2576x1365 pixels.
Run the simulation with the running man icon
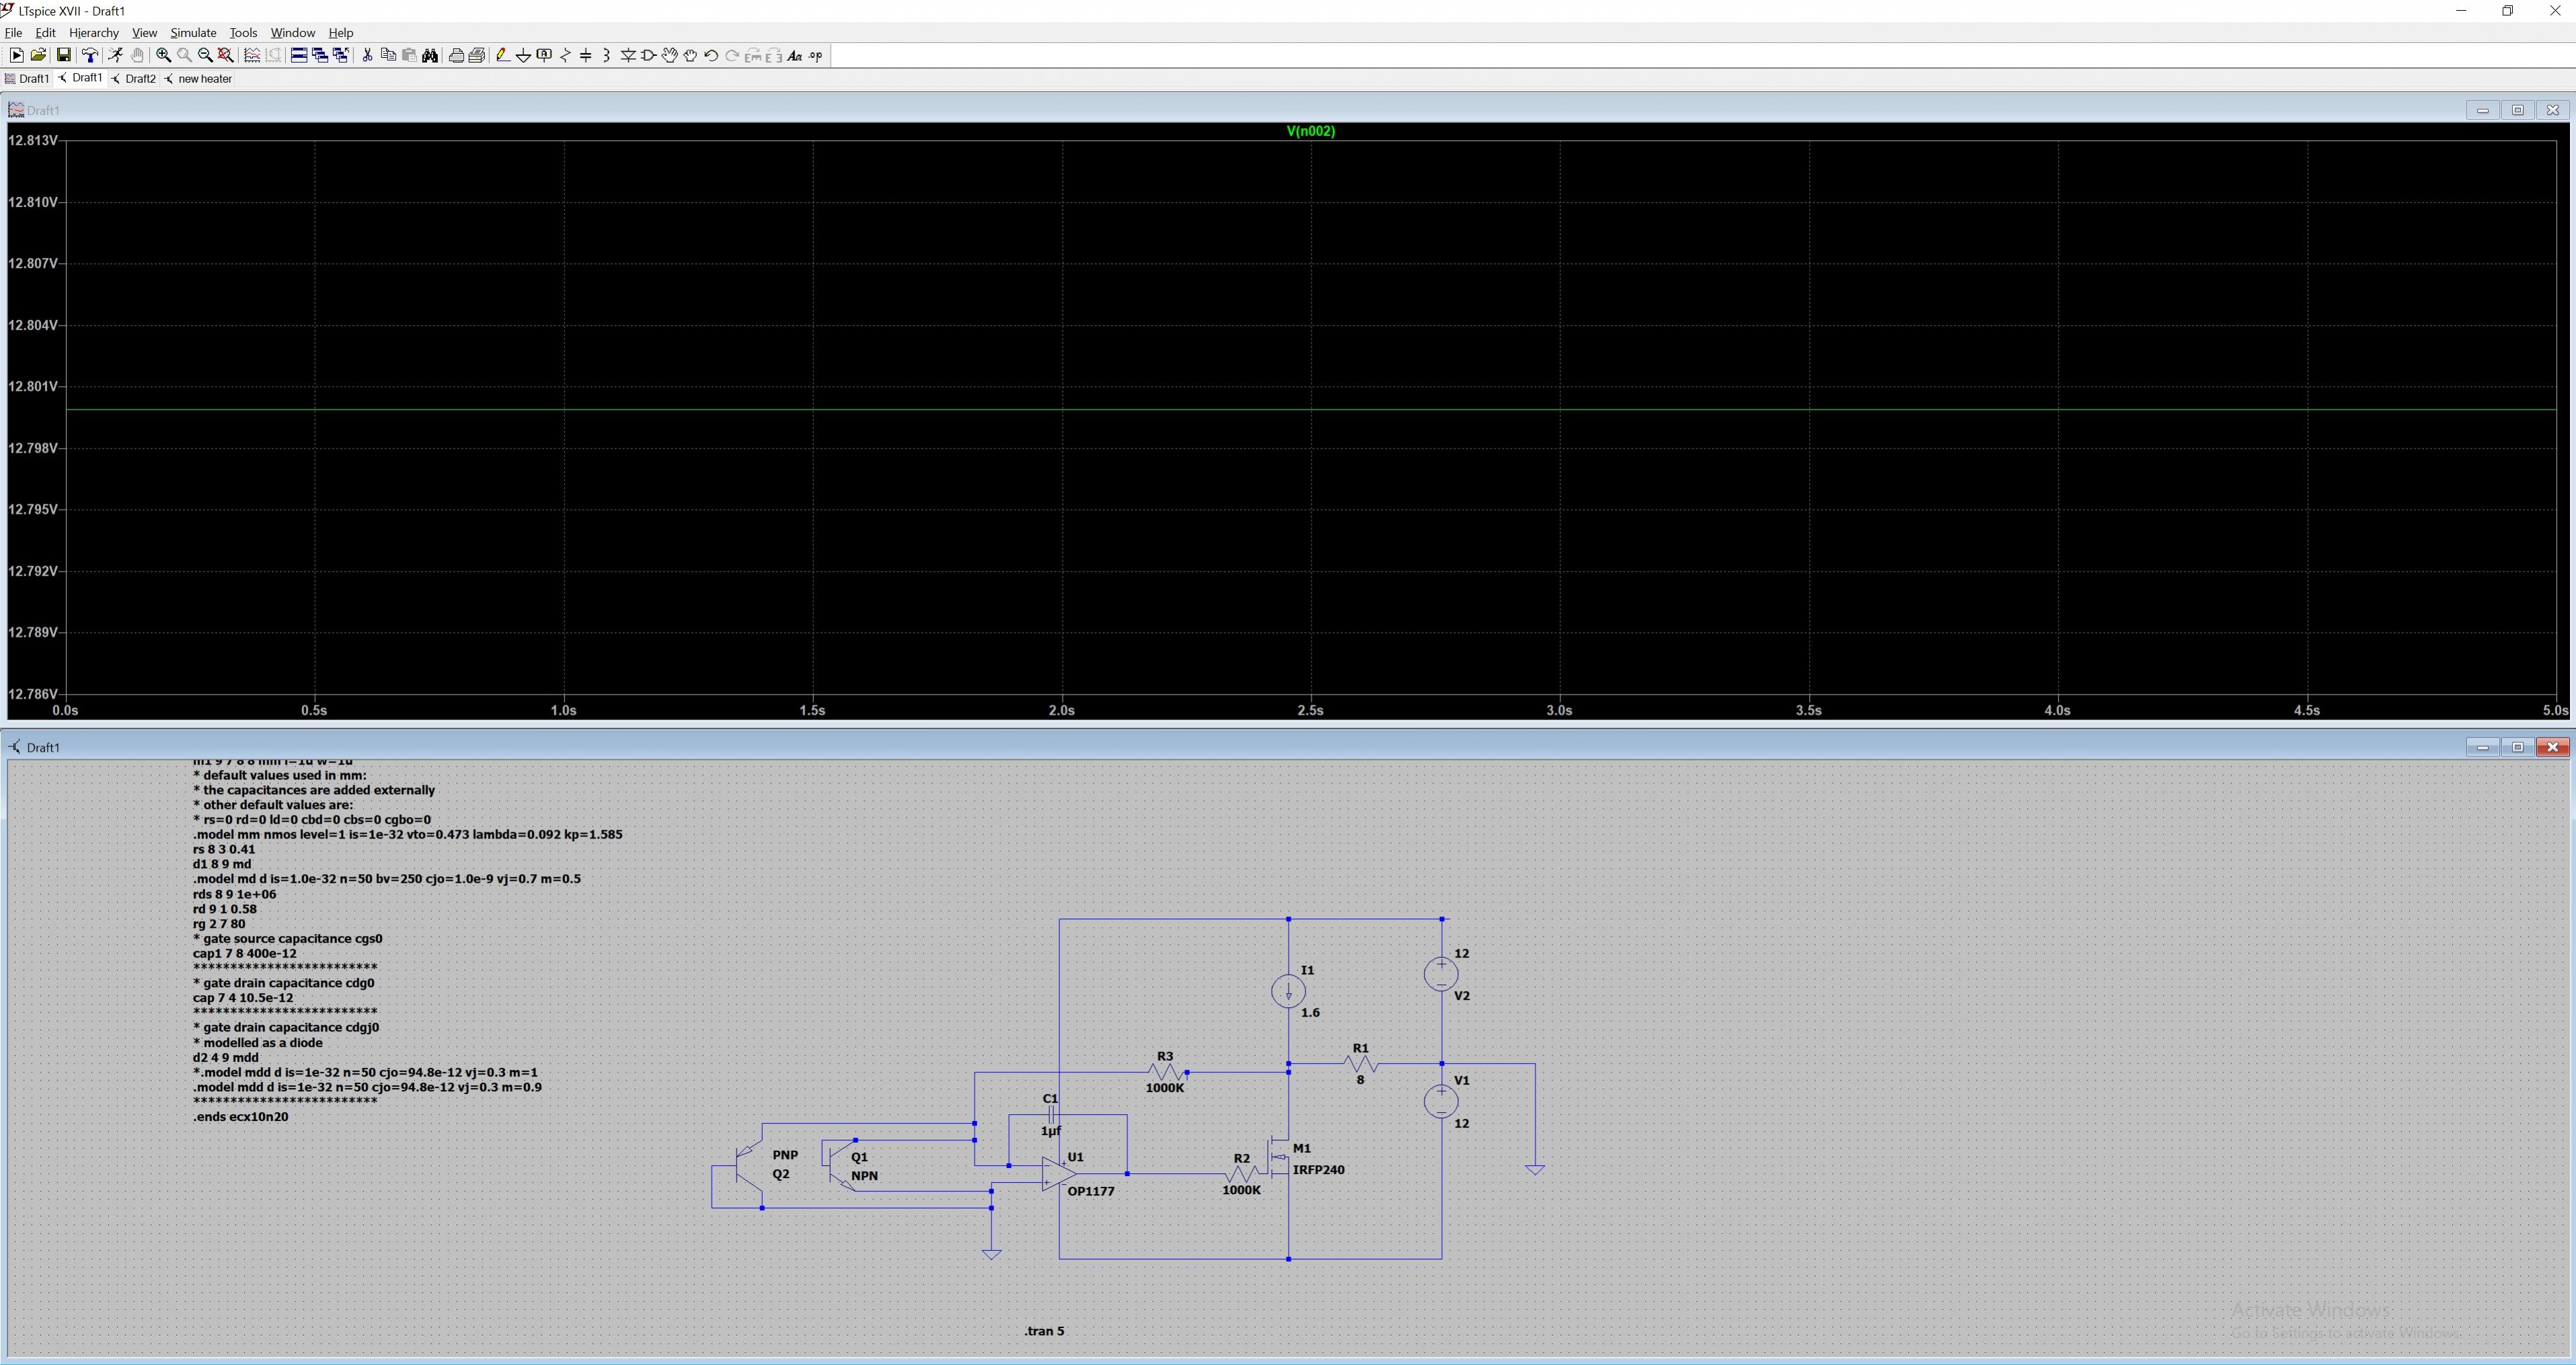click(x=116, y=56)
